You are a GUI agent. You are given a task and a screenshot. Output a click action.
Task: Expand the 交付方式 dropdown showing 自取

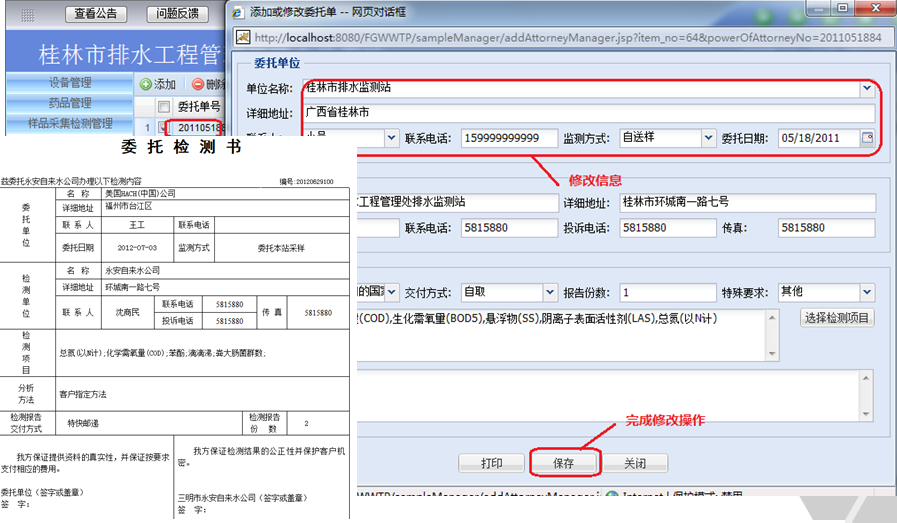(x=550, y=292)
